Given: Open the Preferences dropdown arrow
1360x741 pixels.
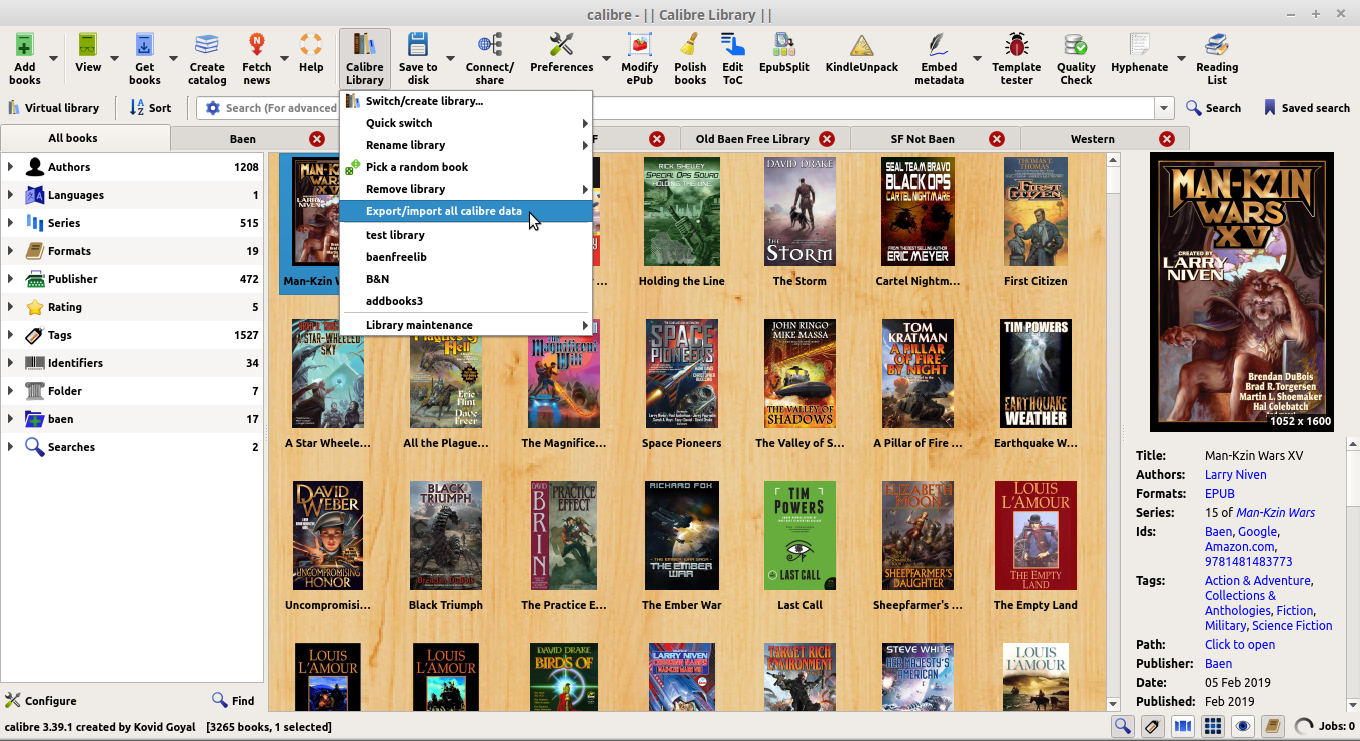Looking at the screenshot, I should point(605,59).
